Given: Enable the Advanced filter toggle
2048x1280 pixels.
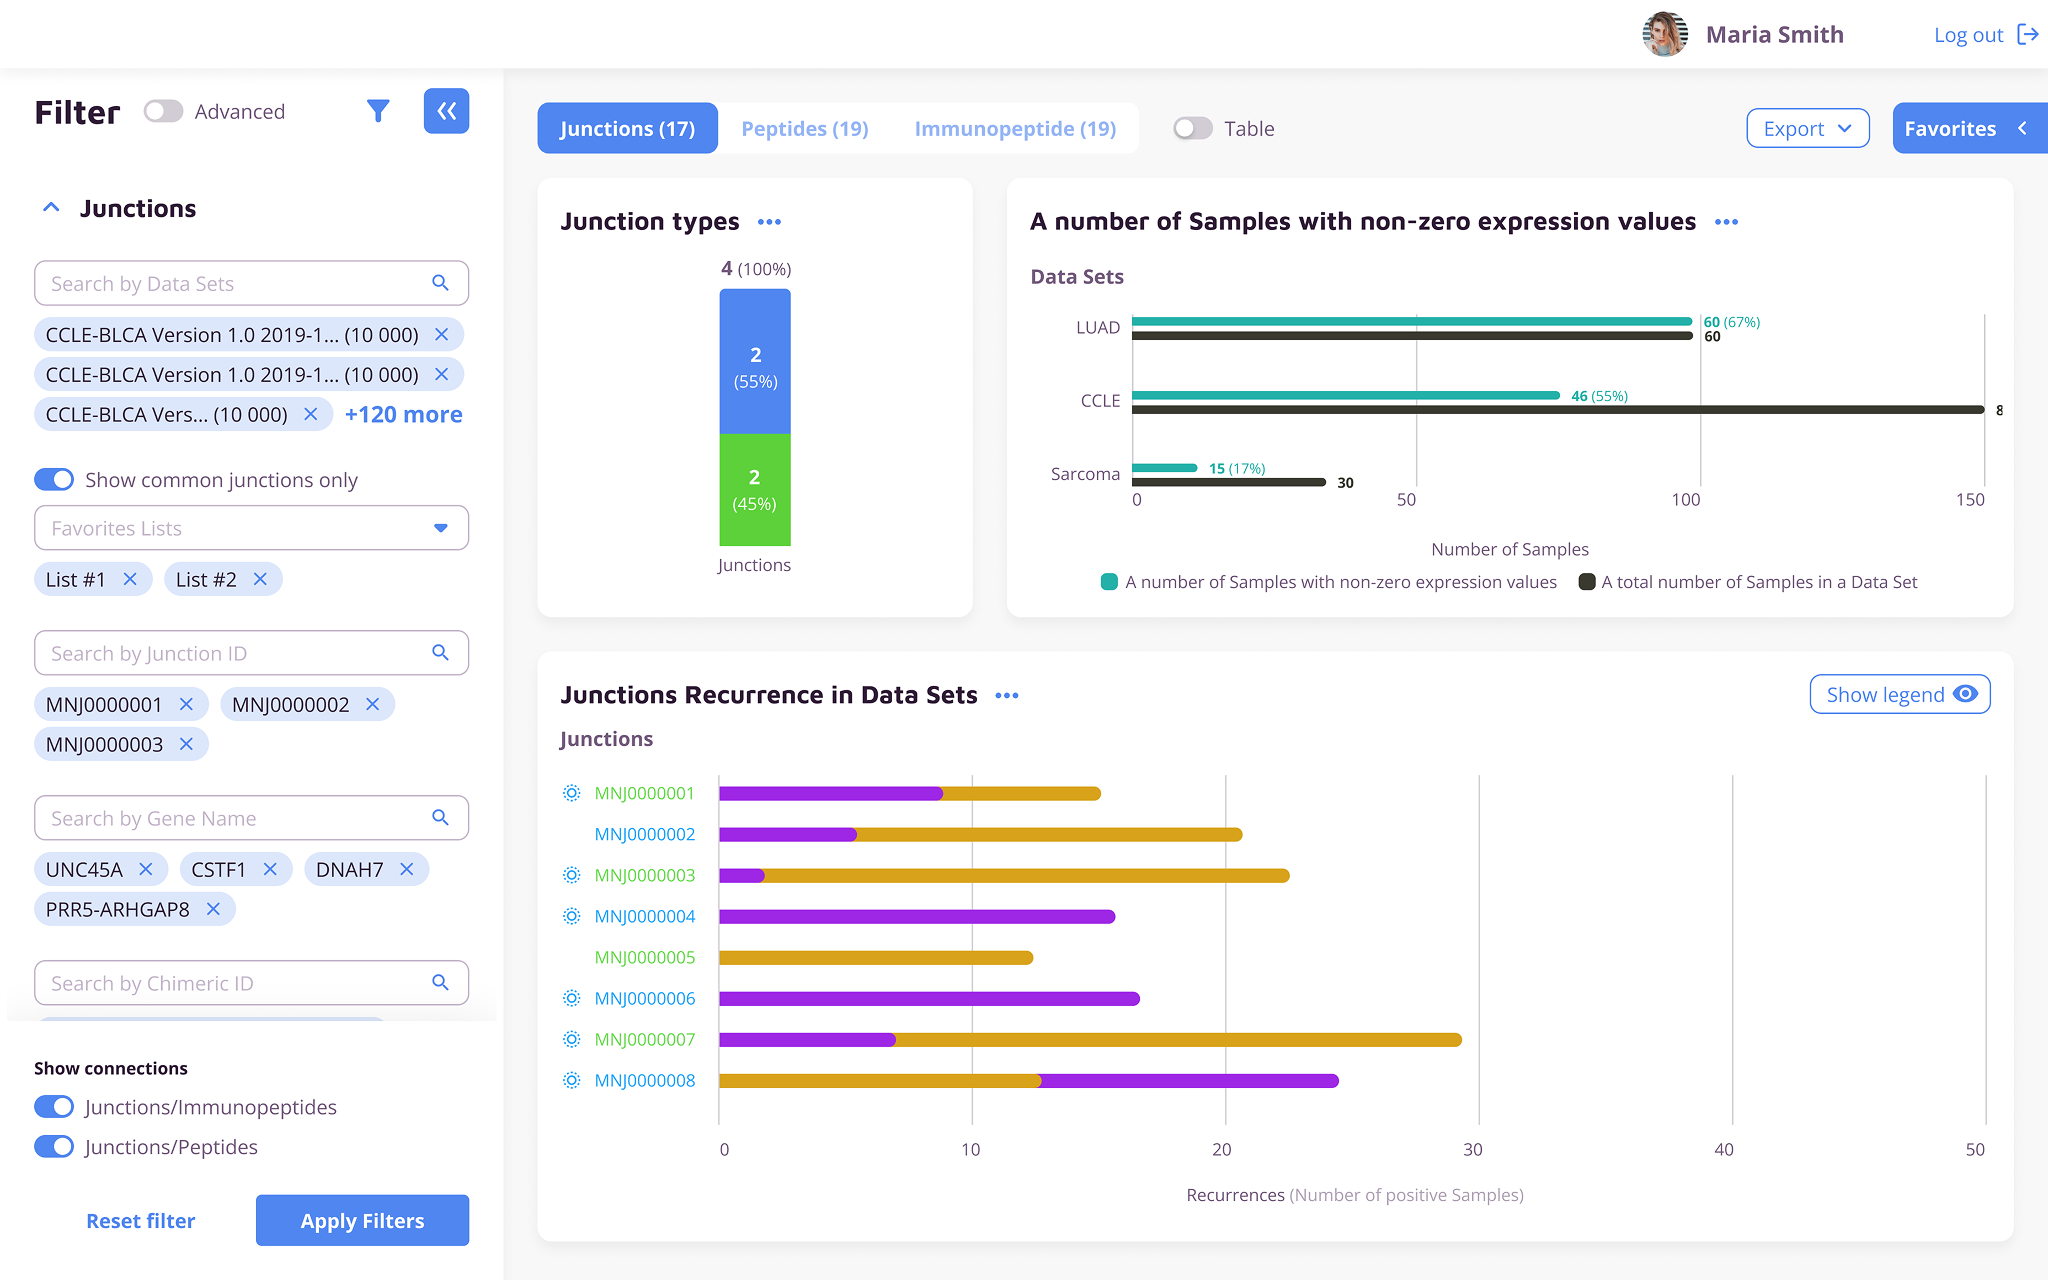Looking at the screenshot, I should (163, 111).
